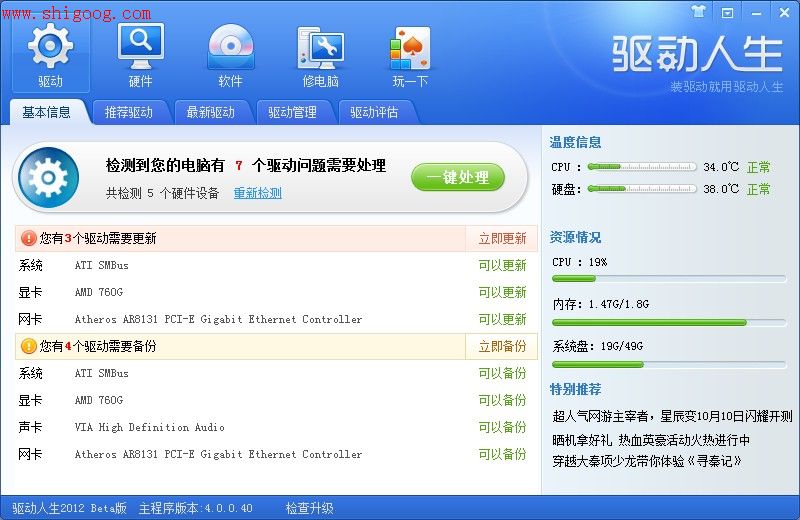Click the 内存: 1.47G/1.8G label

(x=601, y=305)
